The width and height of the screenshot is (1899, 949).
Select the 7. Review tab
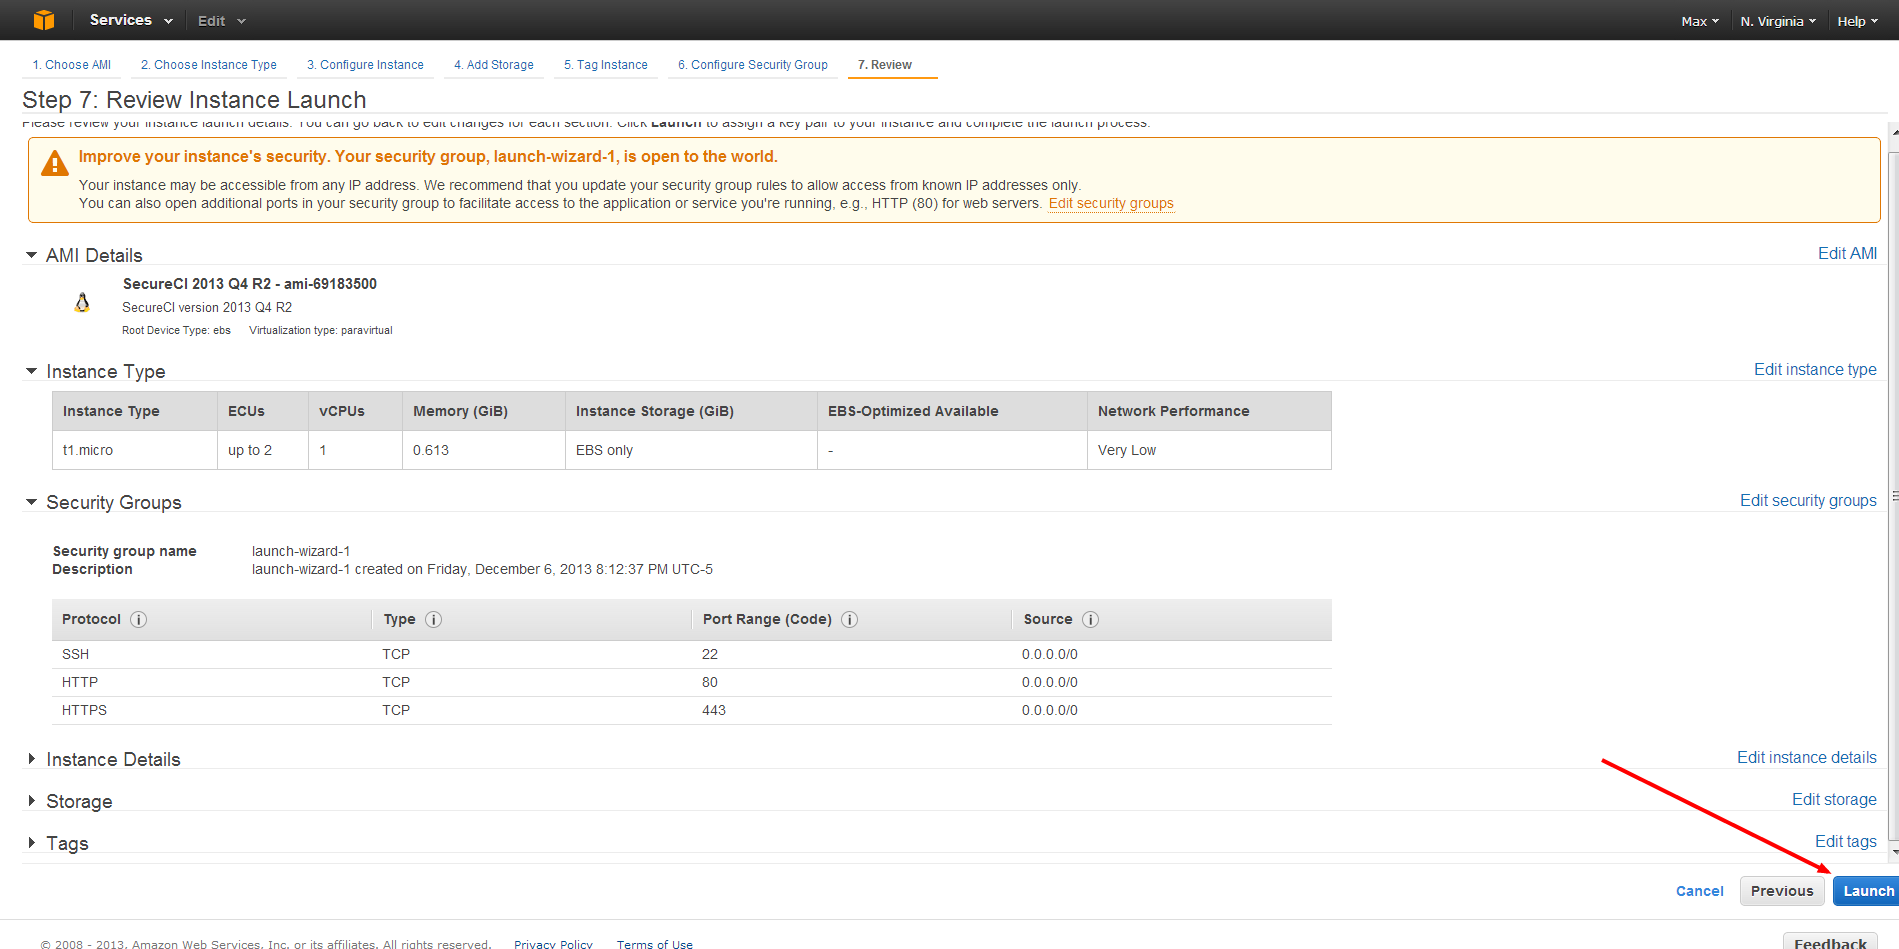pyautogui.click(x=892, y=65)
